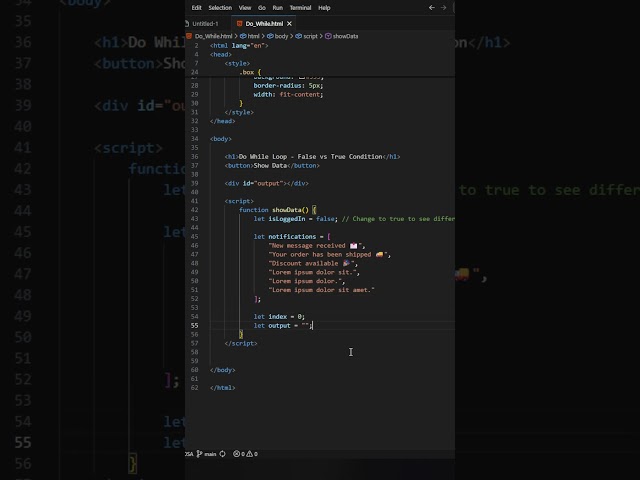Open the Selection menu
The width and height of the screenshot is (640, 480).
(220, 8)
